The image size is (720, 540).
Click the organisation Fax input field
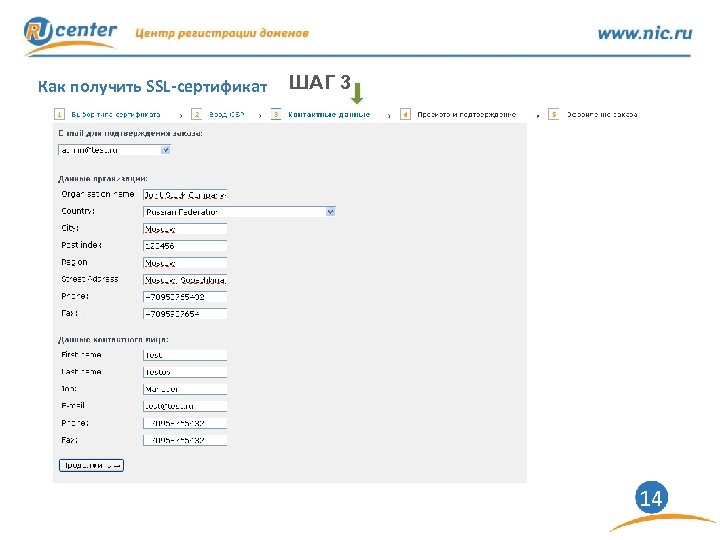pos(185,314)
